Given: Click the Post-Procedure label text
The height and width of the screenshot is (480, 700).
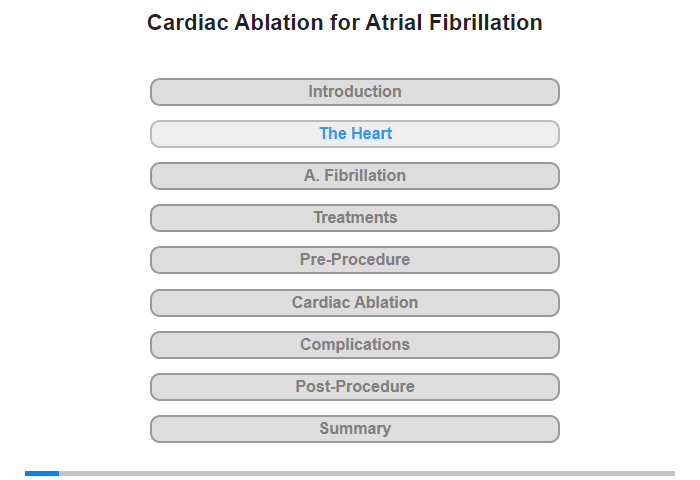Looking at the screenshot, I should [x=355, y=386].
